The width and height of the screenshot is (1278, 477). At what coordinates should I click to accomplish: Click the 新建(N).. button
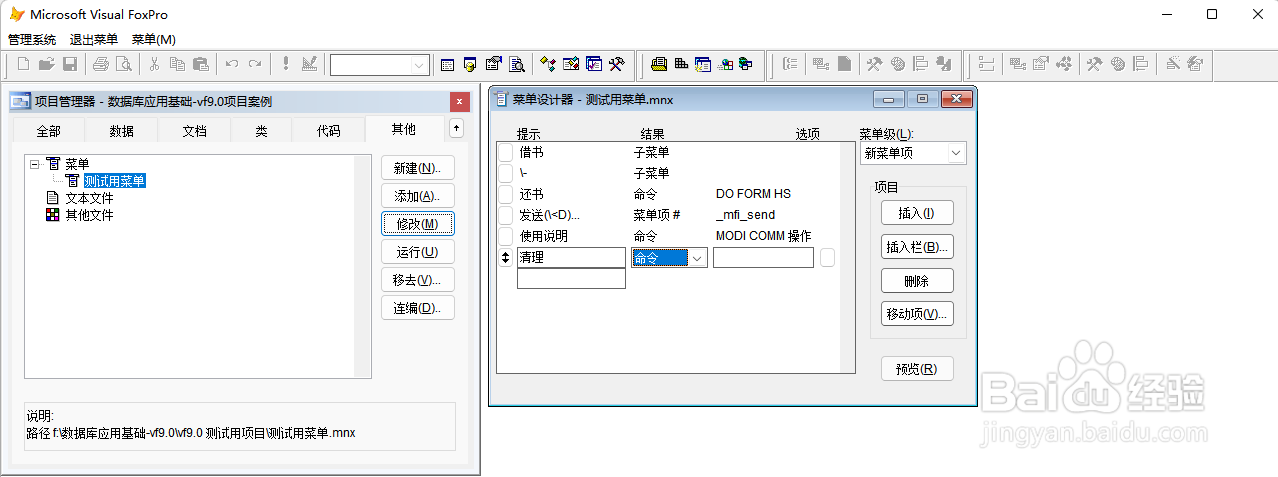pos(418,168)
